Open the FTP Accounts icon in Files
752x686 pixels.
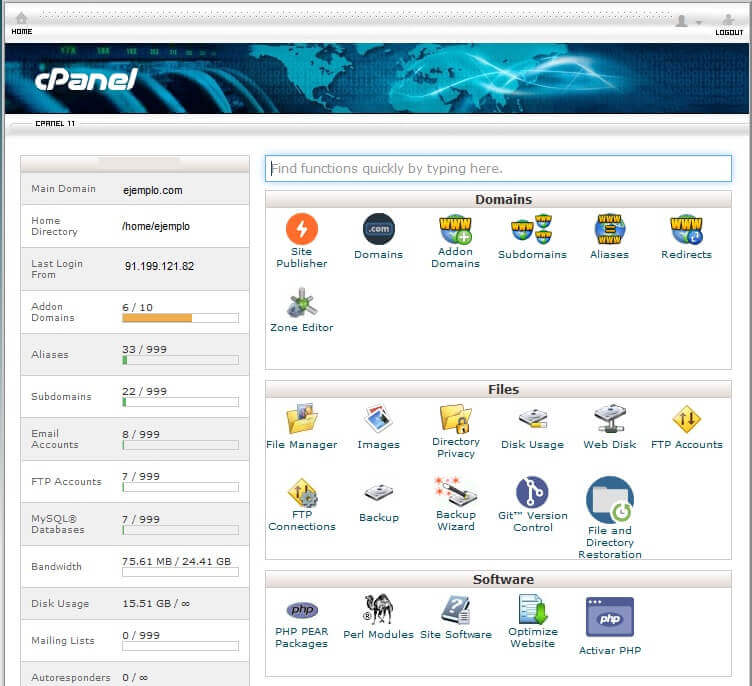click(686, 419)
